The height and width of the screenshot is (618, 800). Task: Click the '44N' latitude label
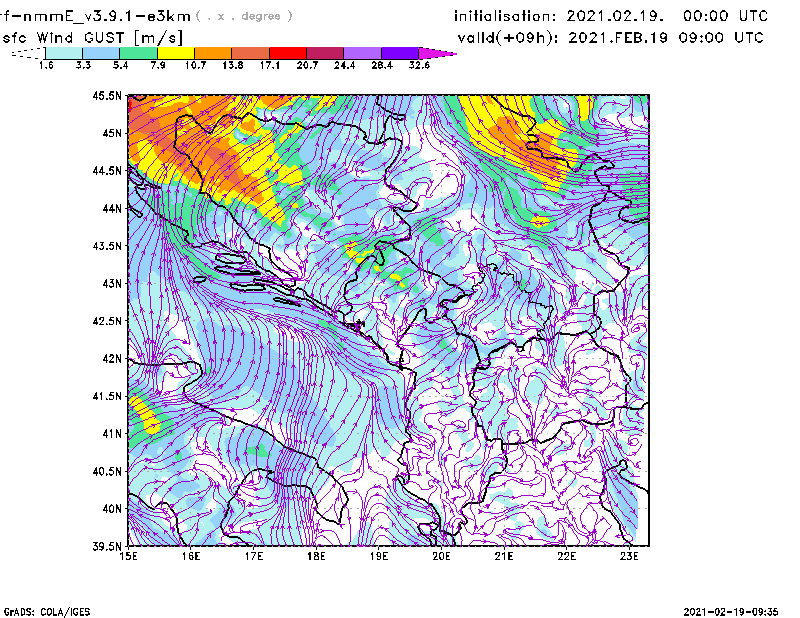tap(112, 208)
